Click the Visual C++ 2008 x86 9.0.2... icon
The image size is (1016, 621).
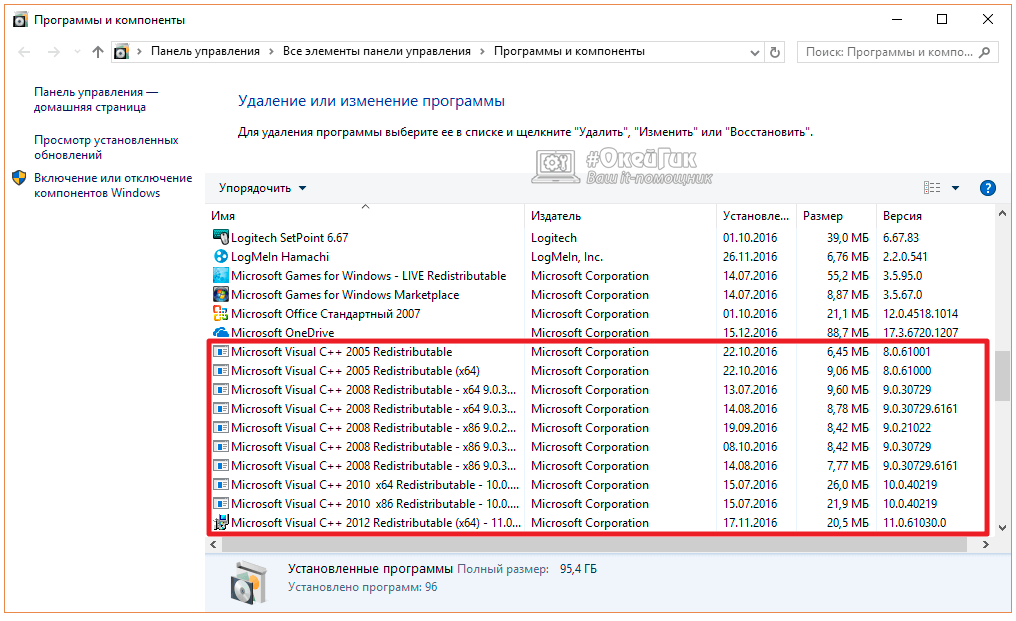point(221,428)
